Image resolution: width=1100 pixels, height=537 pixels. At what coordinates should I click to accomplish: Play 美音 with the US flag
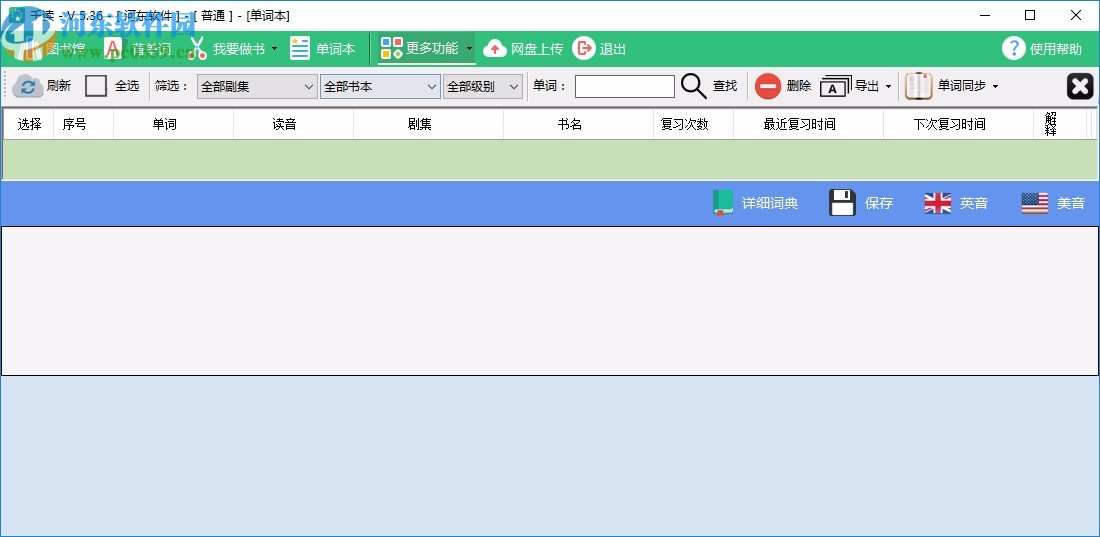click(x=1035, y=203)
